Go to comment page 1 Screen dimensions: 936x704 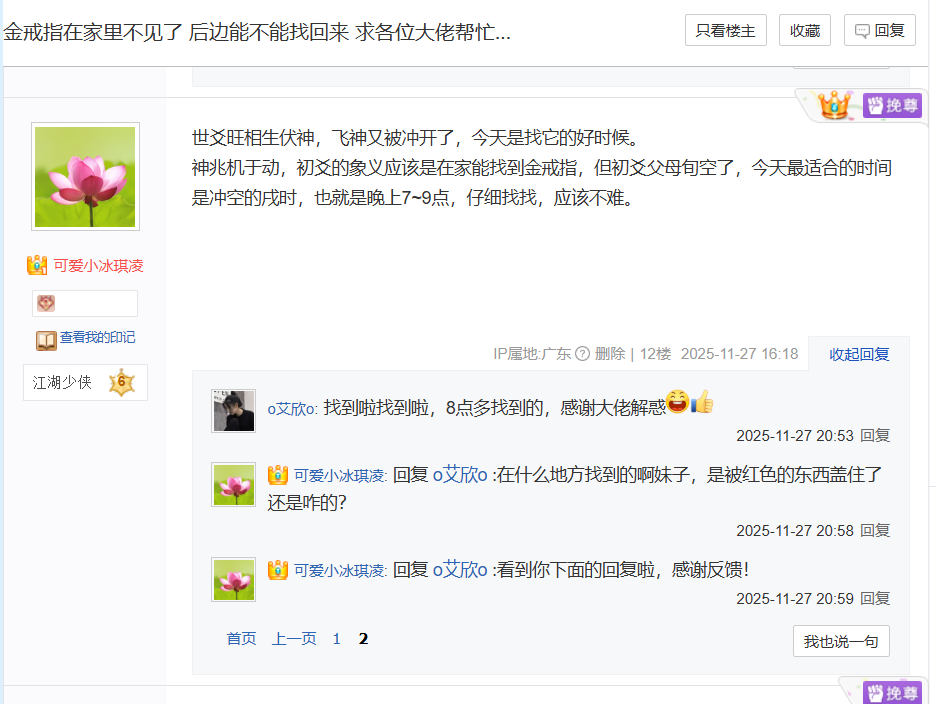337,639
